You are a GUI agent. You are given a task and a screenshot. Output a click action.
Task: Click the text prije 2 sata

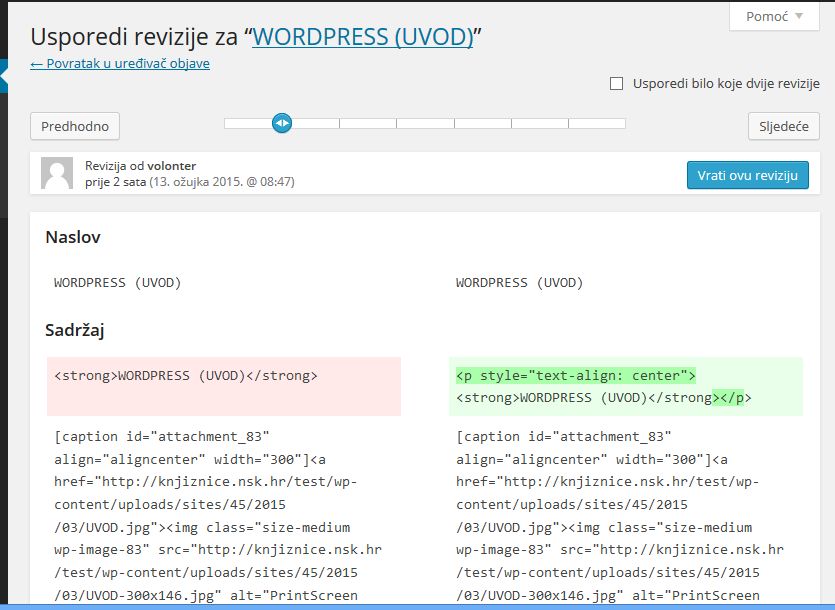115,182
